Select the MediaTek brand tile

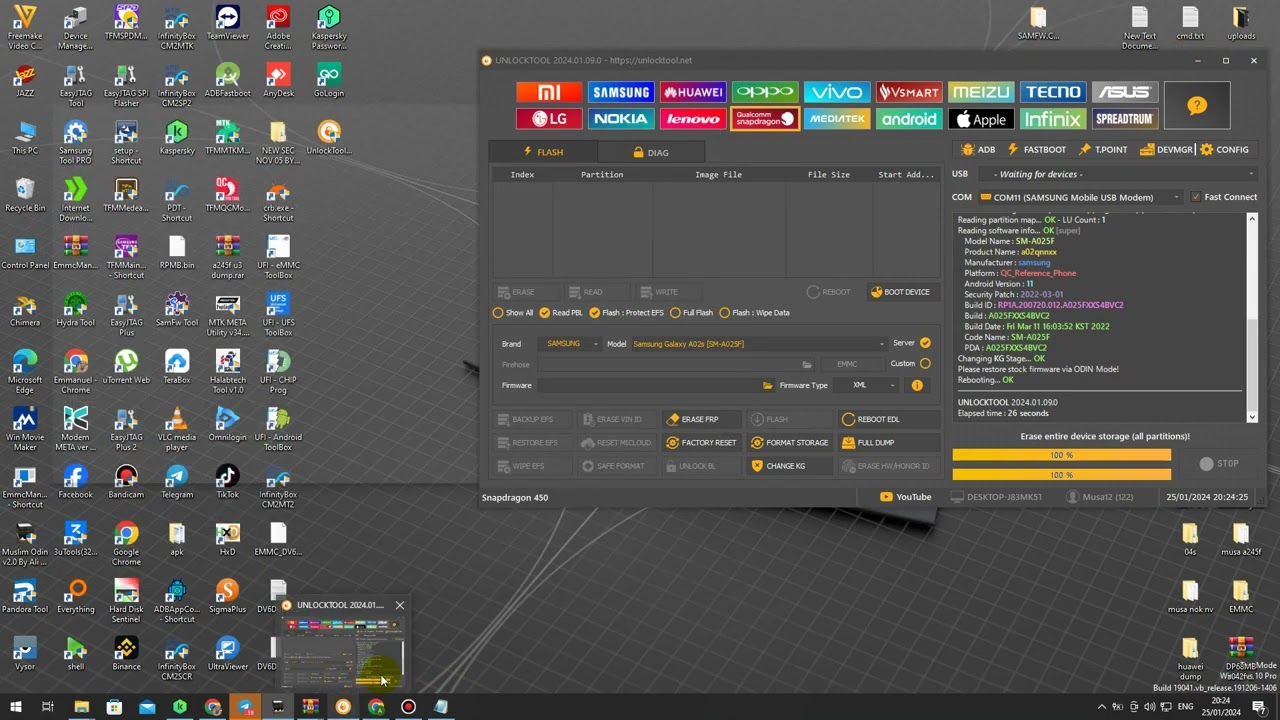click(837, 119)
